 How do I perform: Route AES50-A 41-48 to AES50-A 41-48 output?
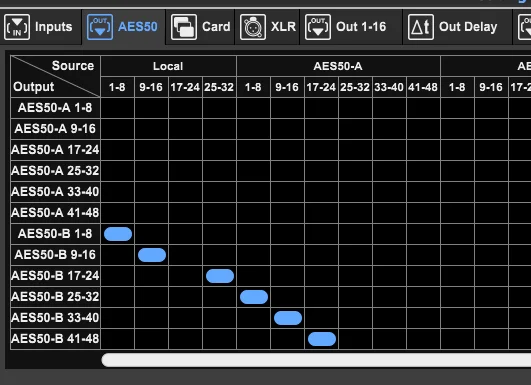(424, 213)
